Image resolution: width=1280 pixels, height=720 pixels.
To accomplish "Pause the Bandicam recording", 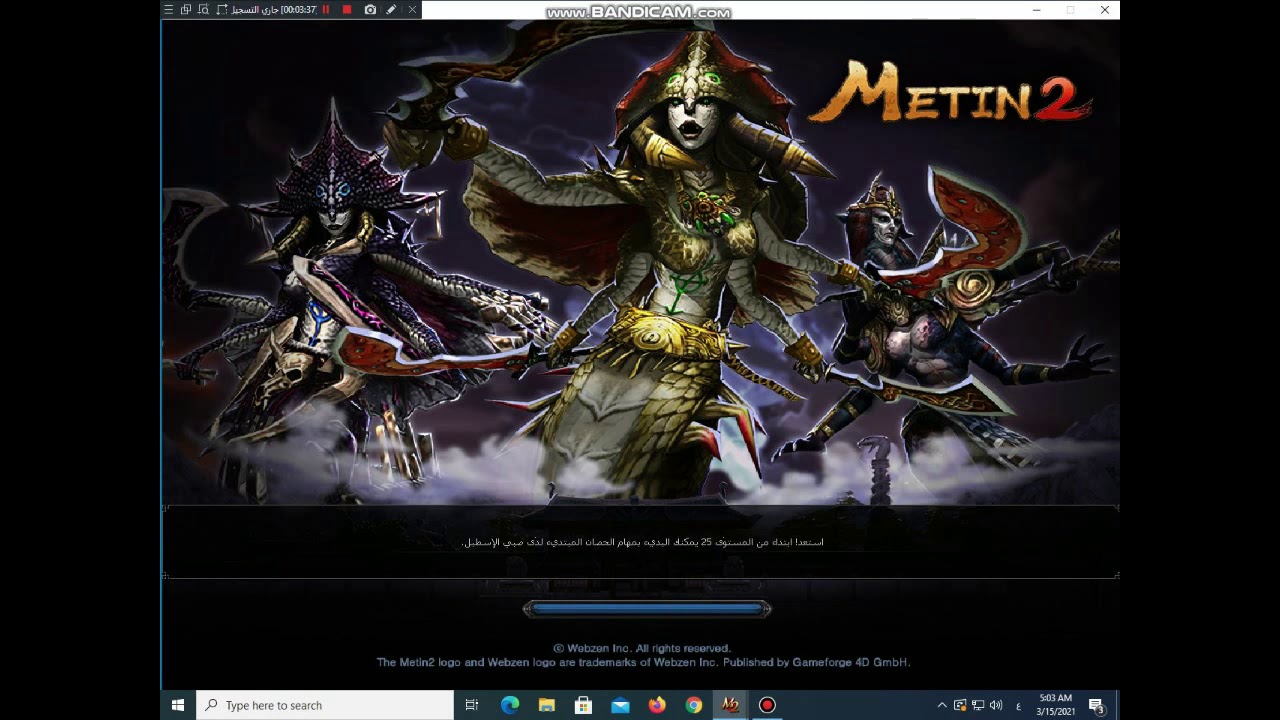I will pyautogui.click(x=326, y=10).
